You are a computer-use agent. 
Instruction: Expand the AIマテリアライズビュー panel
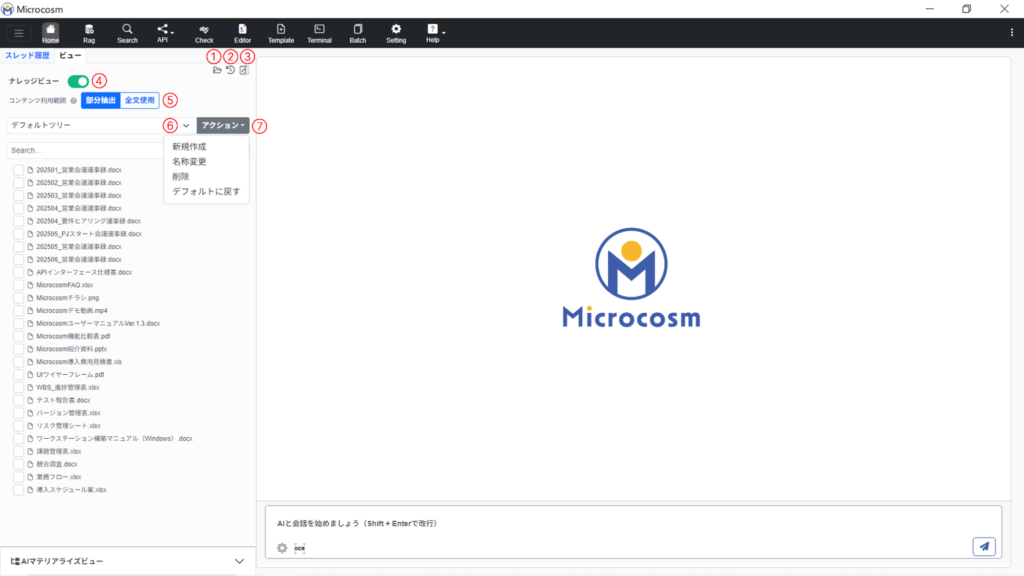(127, 562)
